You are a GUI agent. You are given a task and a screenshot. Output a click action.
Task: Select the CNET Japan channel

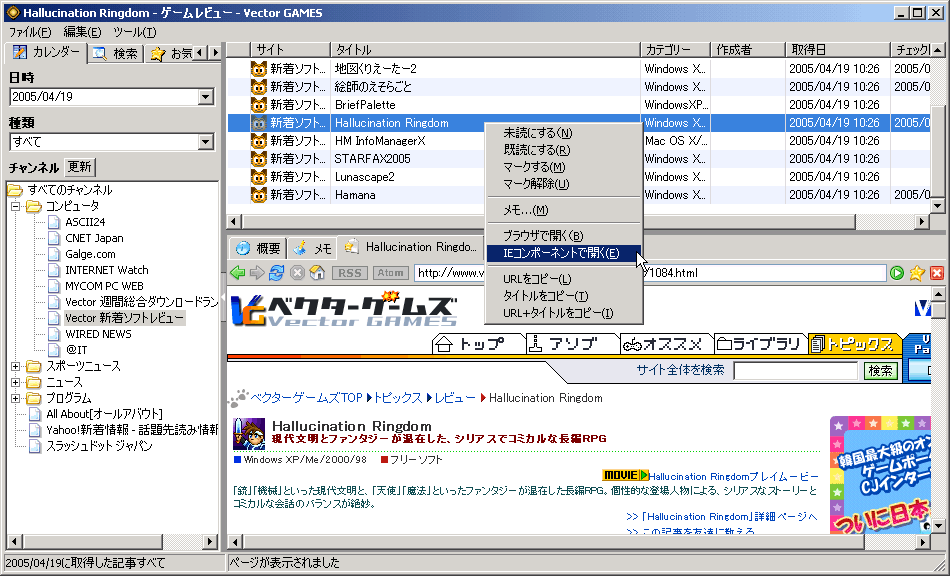point(94,238)
